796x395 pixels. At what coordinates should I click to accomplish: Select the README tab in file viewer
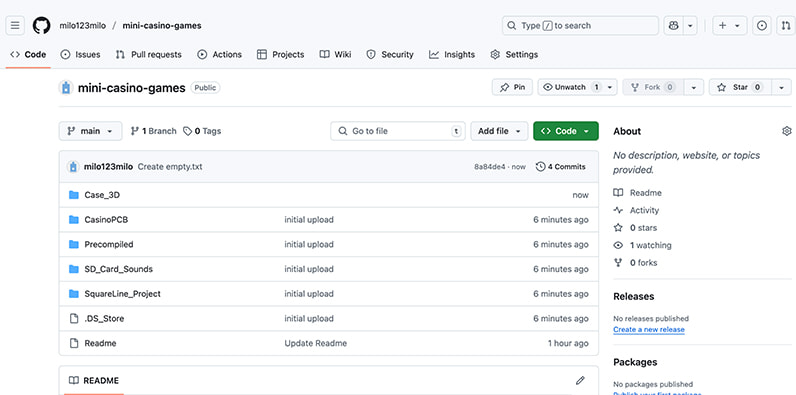[94, 380]
